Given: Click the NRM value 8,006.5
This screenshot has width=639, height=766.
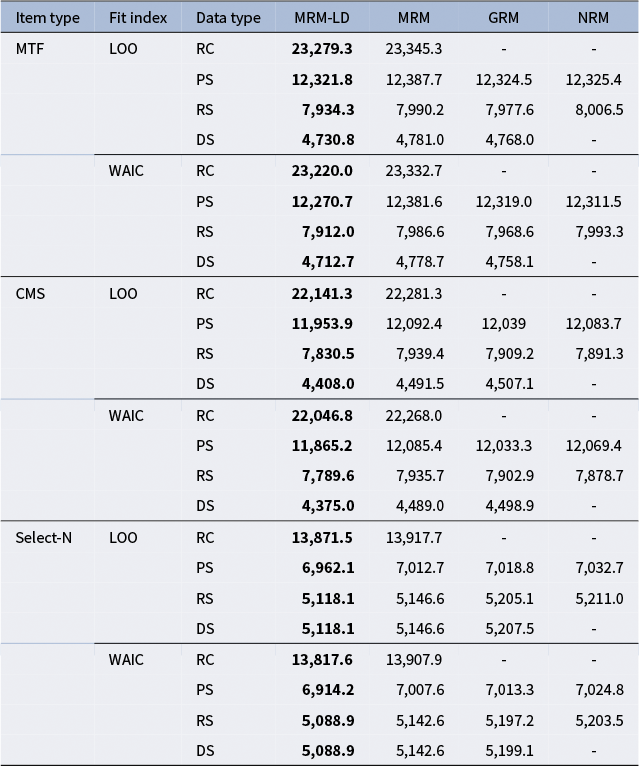Looking at the screenshot, I should [x=593, y=110].
